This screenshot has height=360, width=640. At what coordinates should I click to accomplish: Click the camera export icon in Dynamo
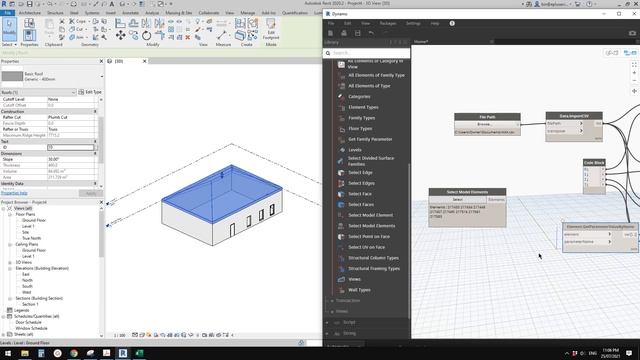[632, 33]
